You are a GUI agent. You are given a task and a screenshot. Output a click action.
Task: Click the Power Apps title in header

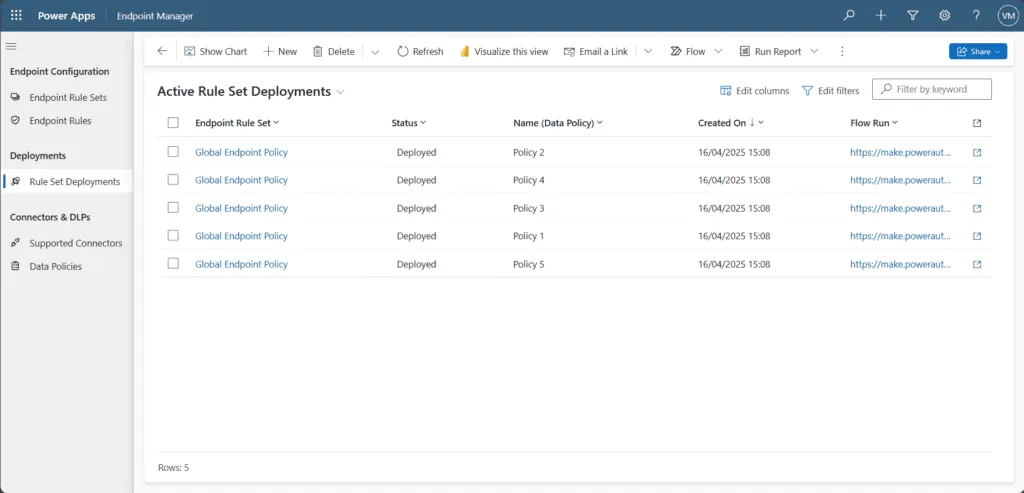point(67,16)
